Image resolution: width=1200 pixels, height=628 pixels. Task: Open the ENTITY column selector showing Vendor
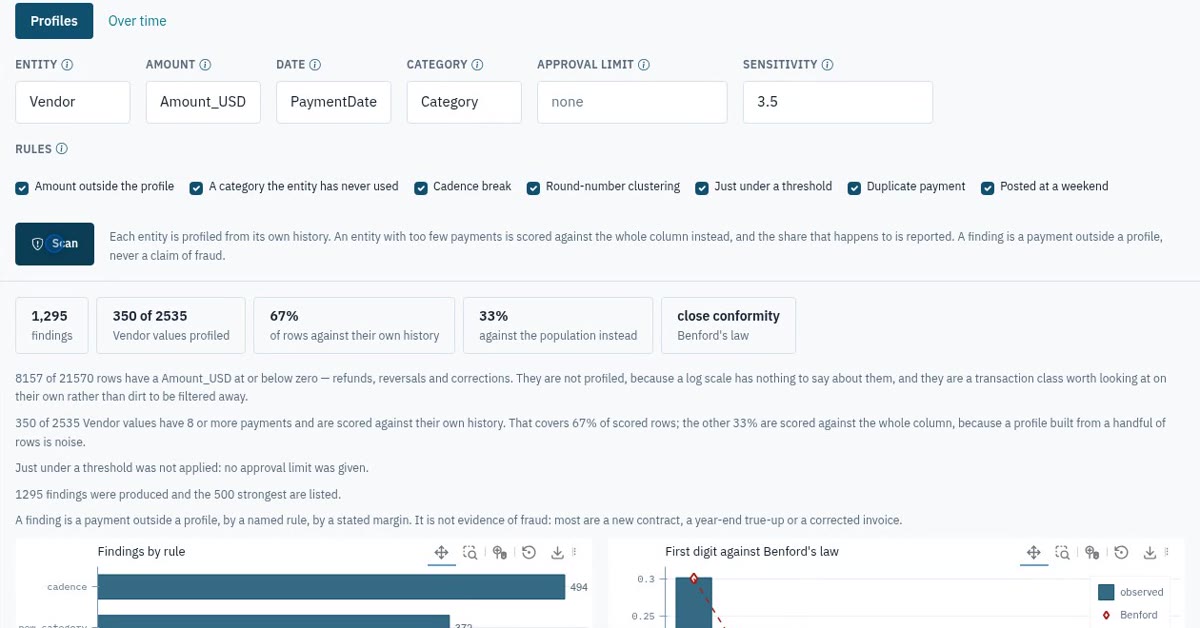[73, 102]
